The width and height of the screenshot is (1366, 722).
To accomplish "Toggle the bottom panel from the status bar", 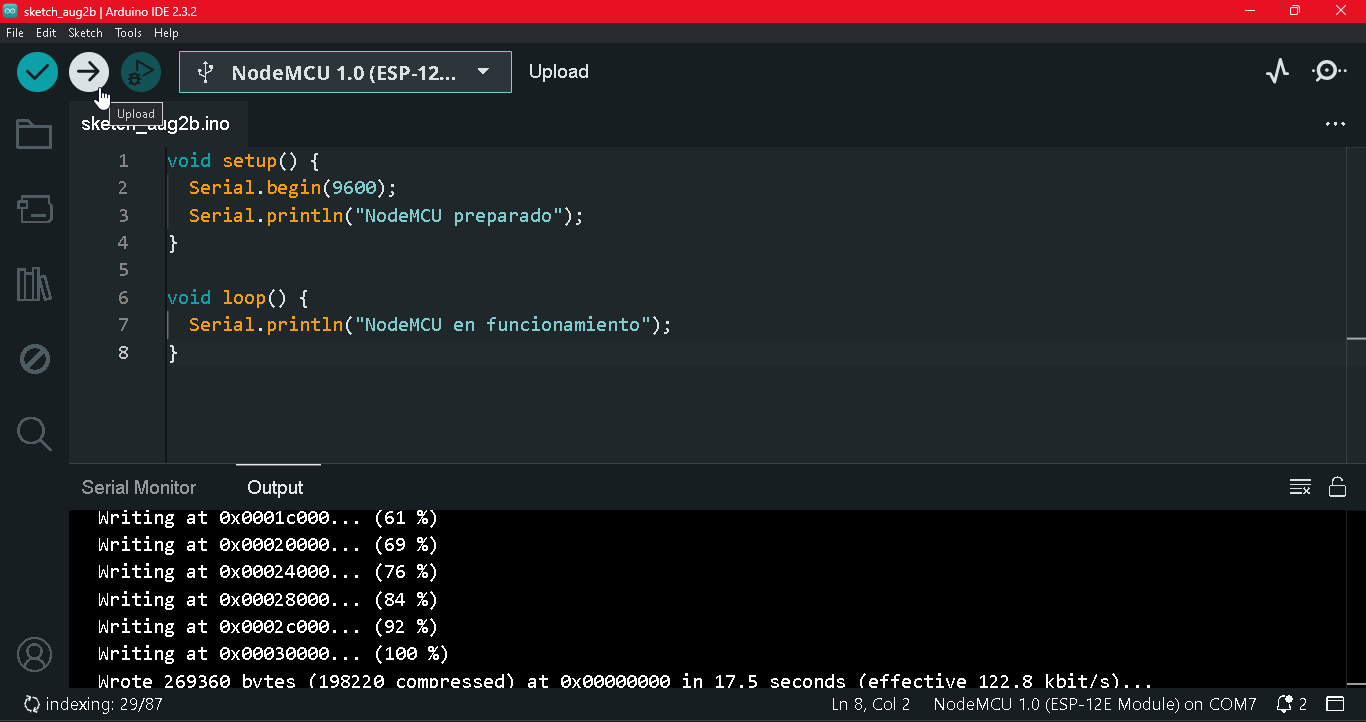I will tap(1337, 703).
